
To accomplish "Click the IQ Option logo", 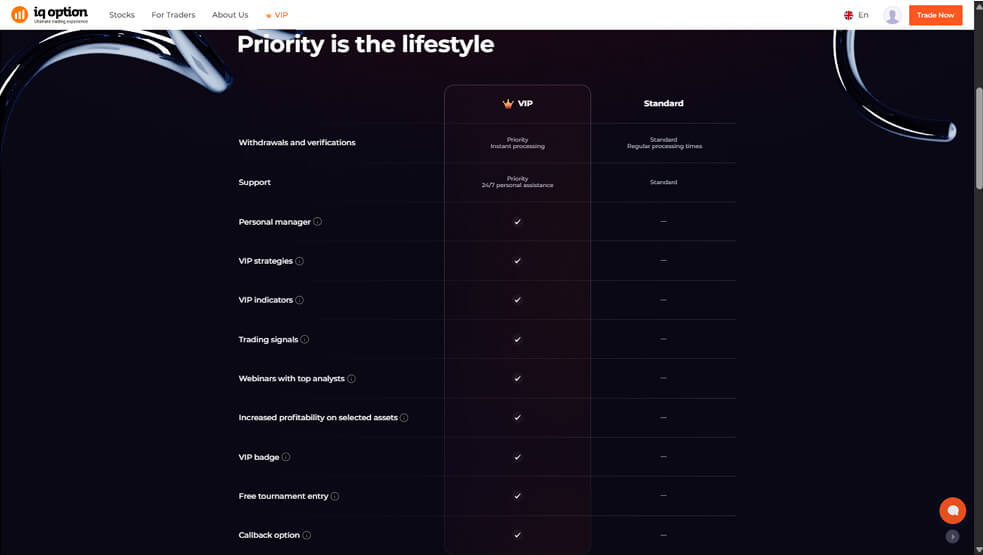I will click(x=49, y=14).
